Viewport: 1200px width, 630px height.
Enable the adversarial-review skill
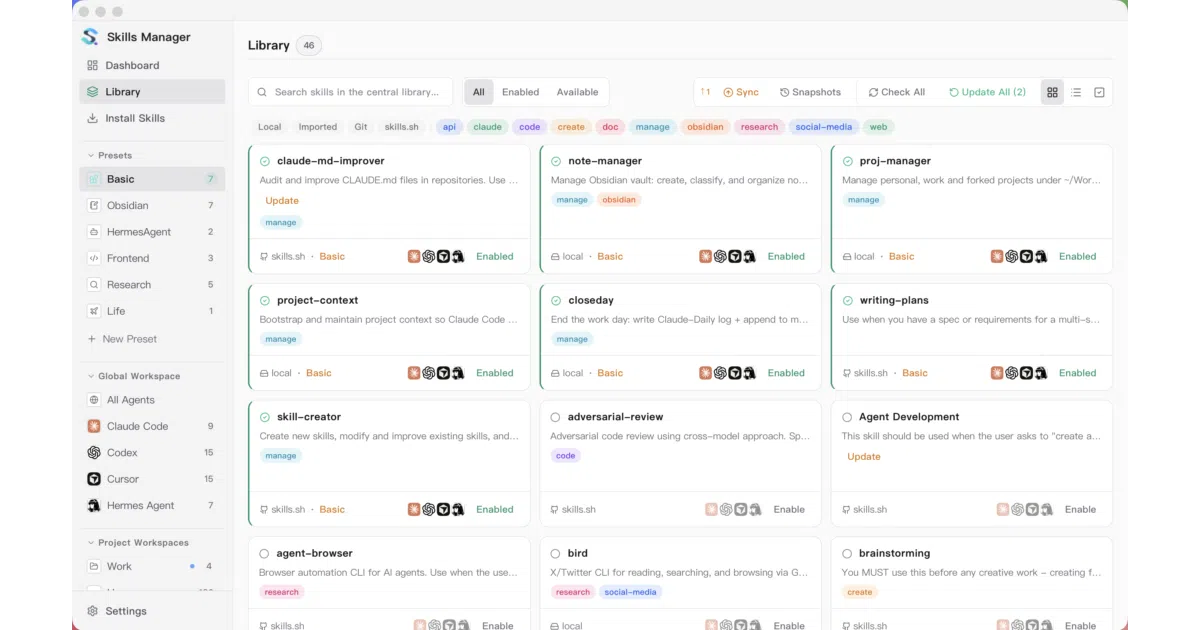click(789, 509)
